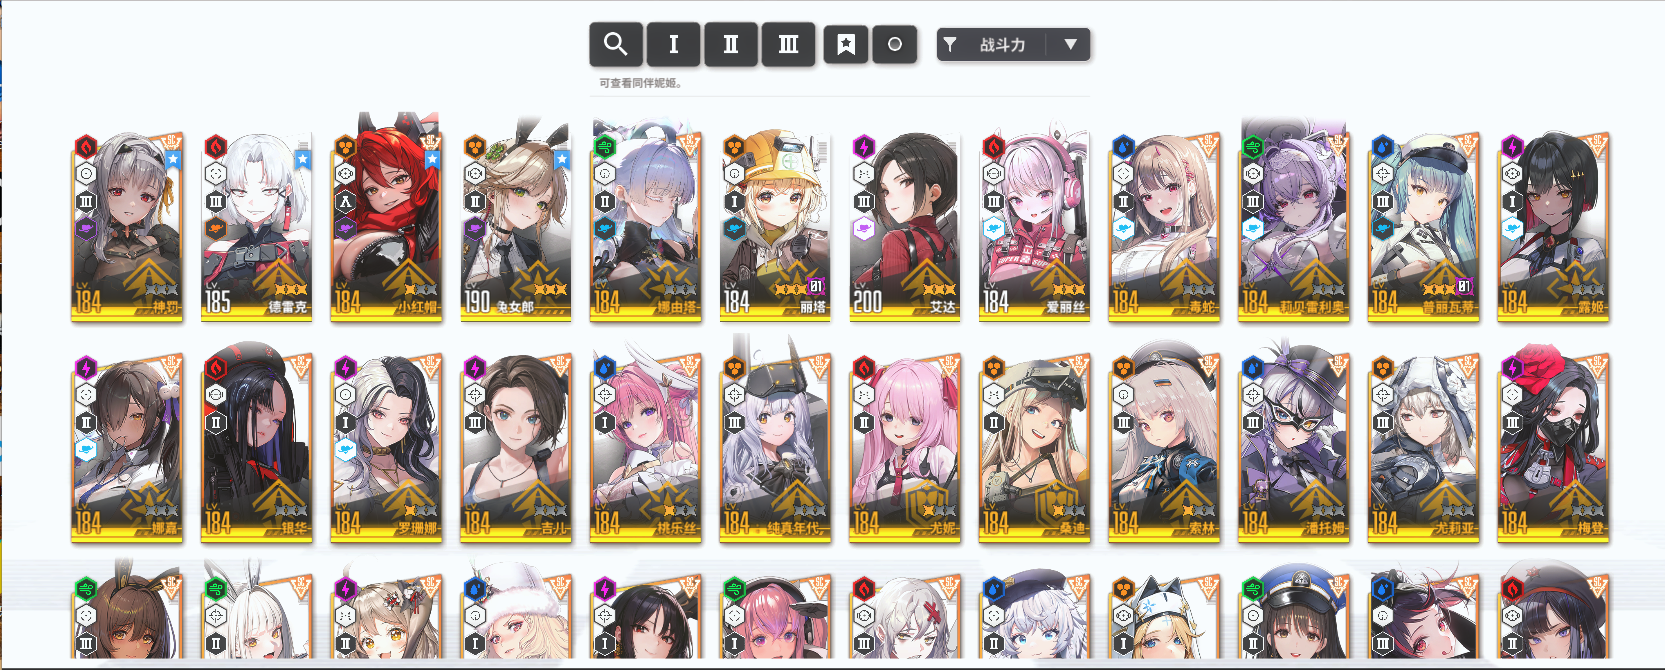Click the electric element icon on 艾达
Viewport: 1665px width, 670px height.
(863, 147)
